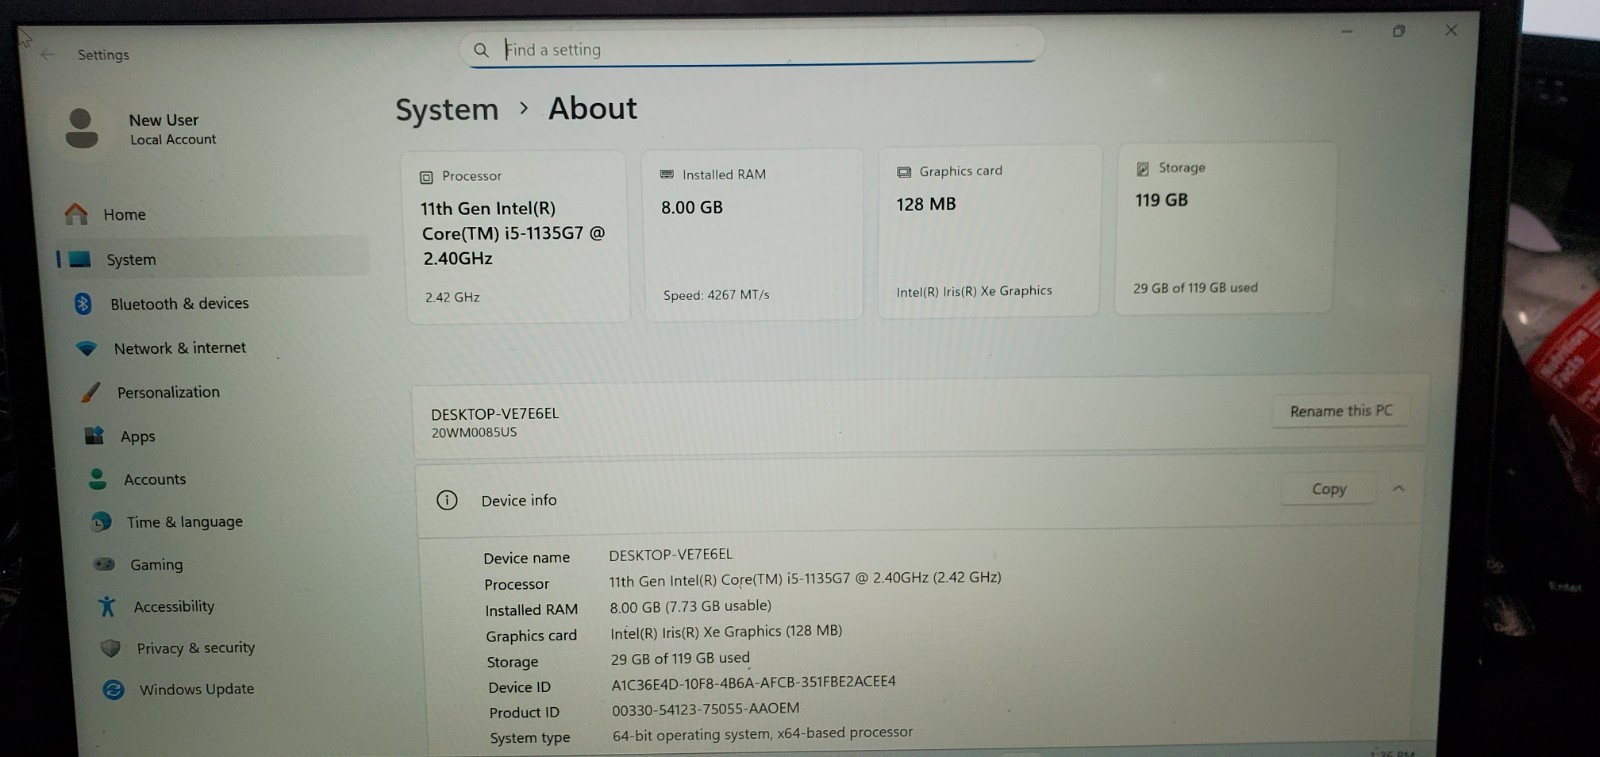Click the Windows Update refresh icon
This screenshot has height=757, width=1600.
[114, 689]
